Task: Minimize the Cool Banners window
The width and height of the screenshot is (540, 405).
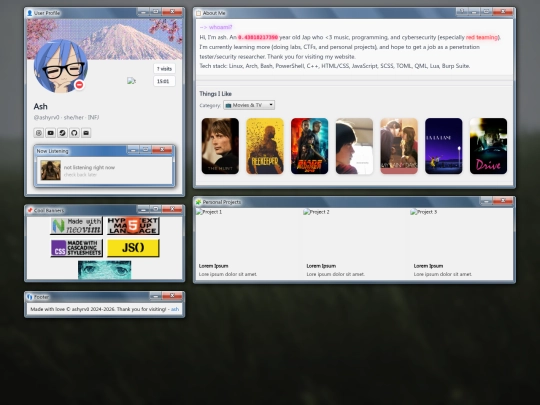Action: point(143,209)
